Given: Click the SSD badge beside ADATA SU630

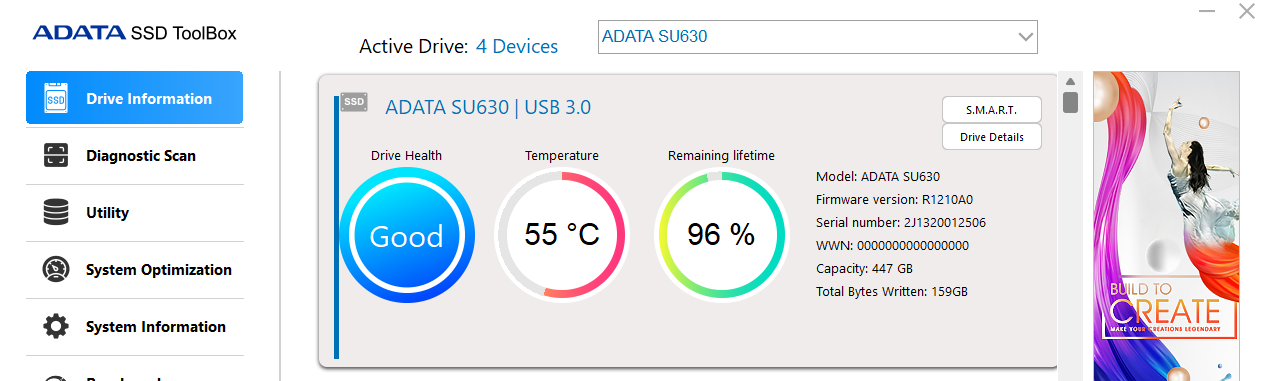Looking at the screenshot, I should point(354,102).
